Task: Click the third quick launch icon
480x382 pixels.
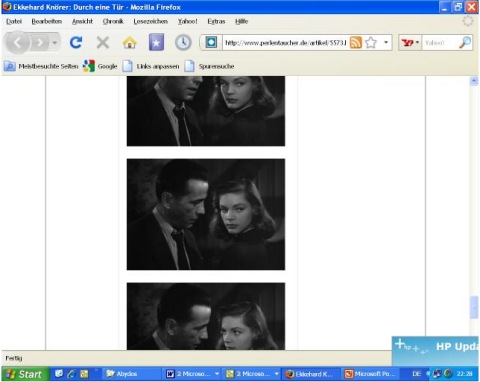Action: pyautogui.click(x=84, y=374)
